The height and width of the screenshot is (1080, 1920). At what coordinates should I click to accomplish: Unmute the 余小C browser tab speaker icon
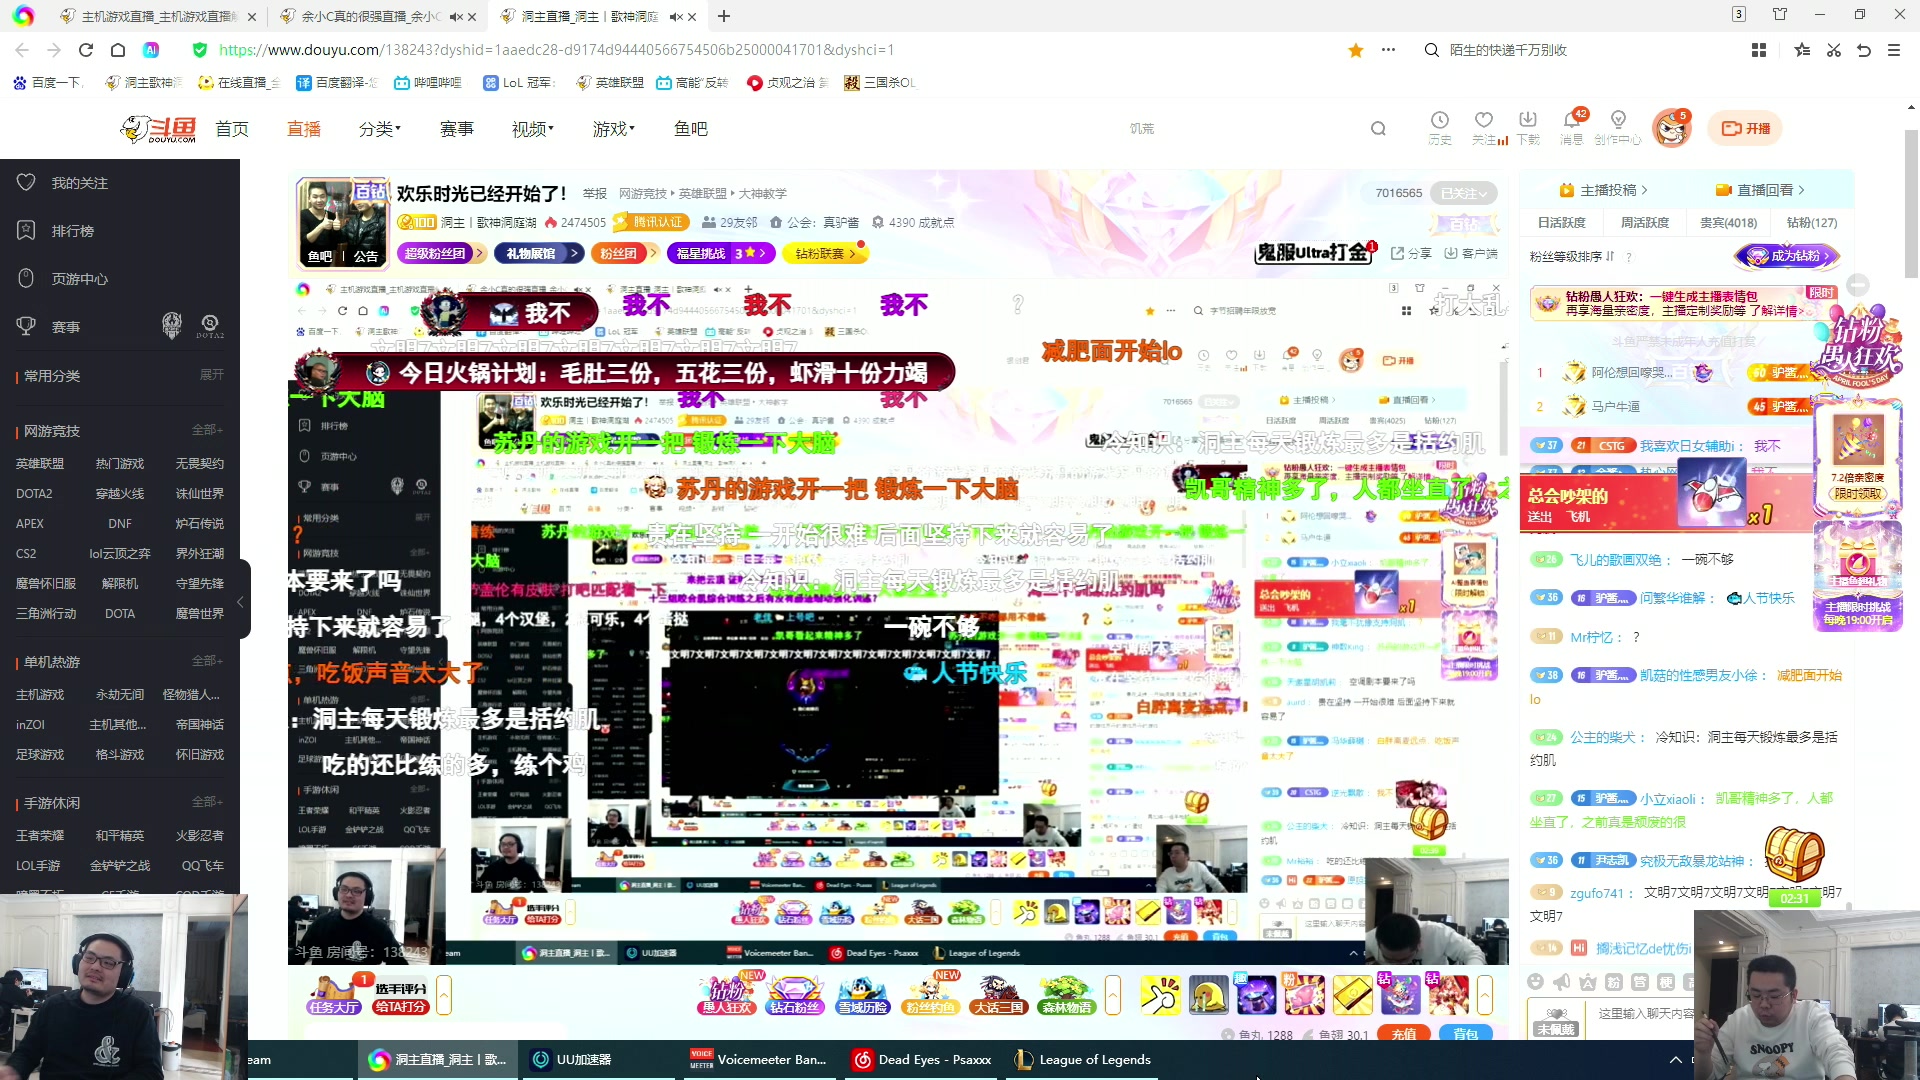[455, 17]
